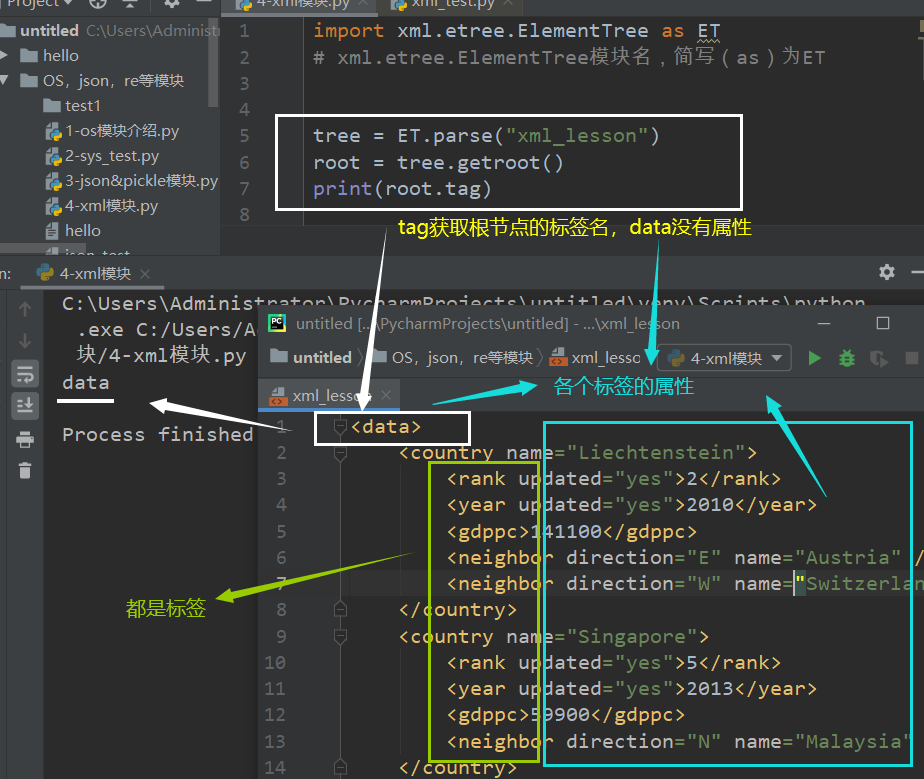Click root = tree.getroot() code line
Viewport: 924px width, 779px height.
[x=438, y=163]
